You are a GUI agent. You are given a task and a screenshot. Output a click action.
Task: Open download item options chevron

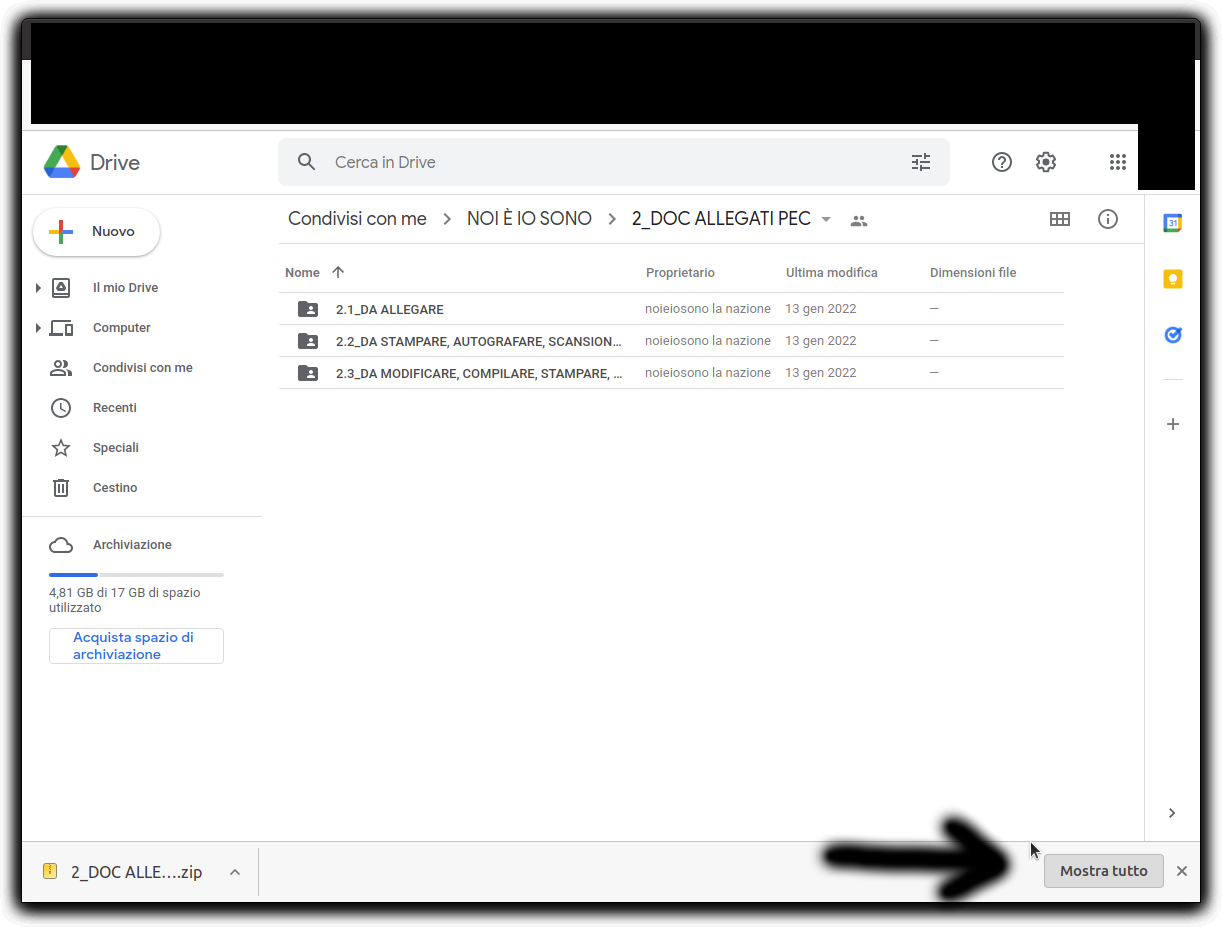[235, 872]
